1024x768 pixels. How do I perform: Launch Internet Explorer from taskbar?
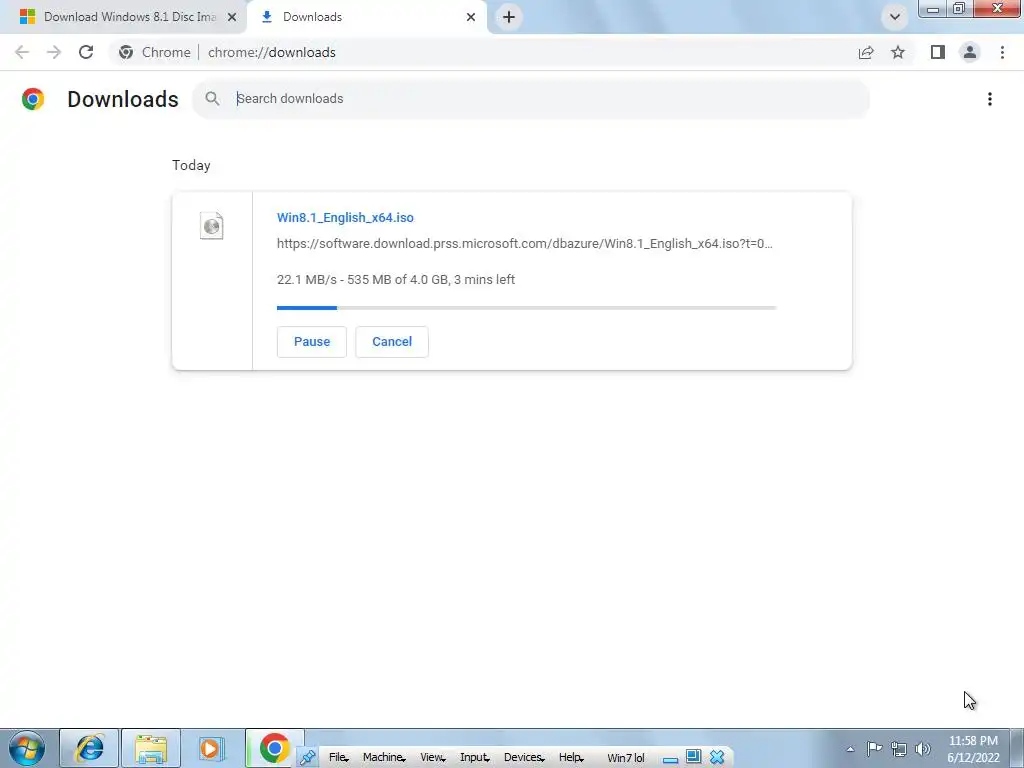(x=89, y=748)
